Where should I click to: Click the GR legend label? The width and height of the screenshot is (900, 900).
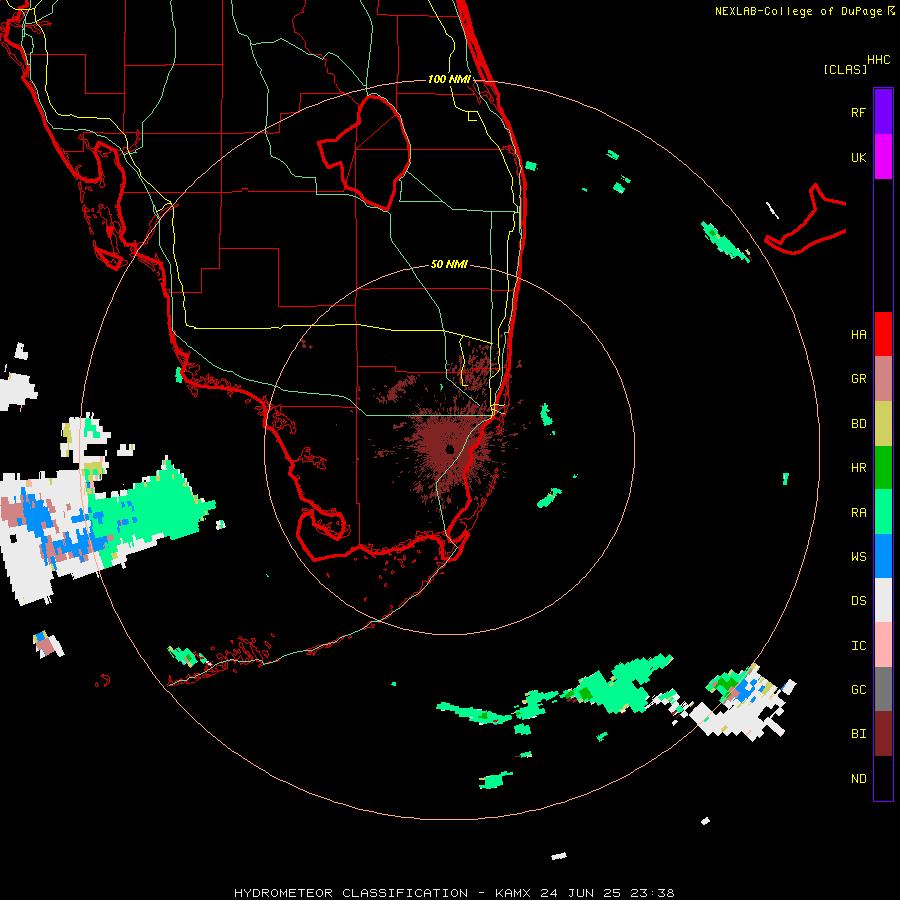[x=858, y=379]
